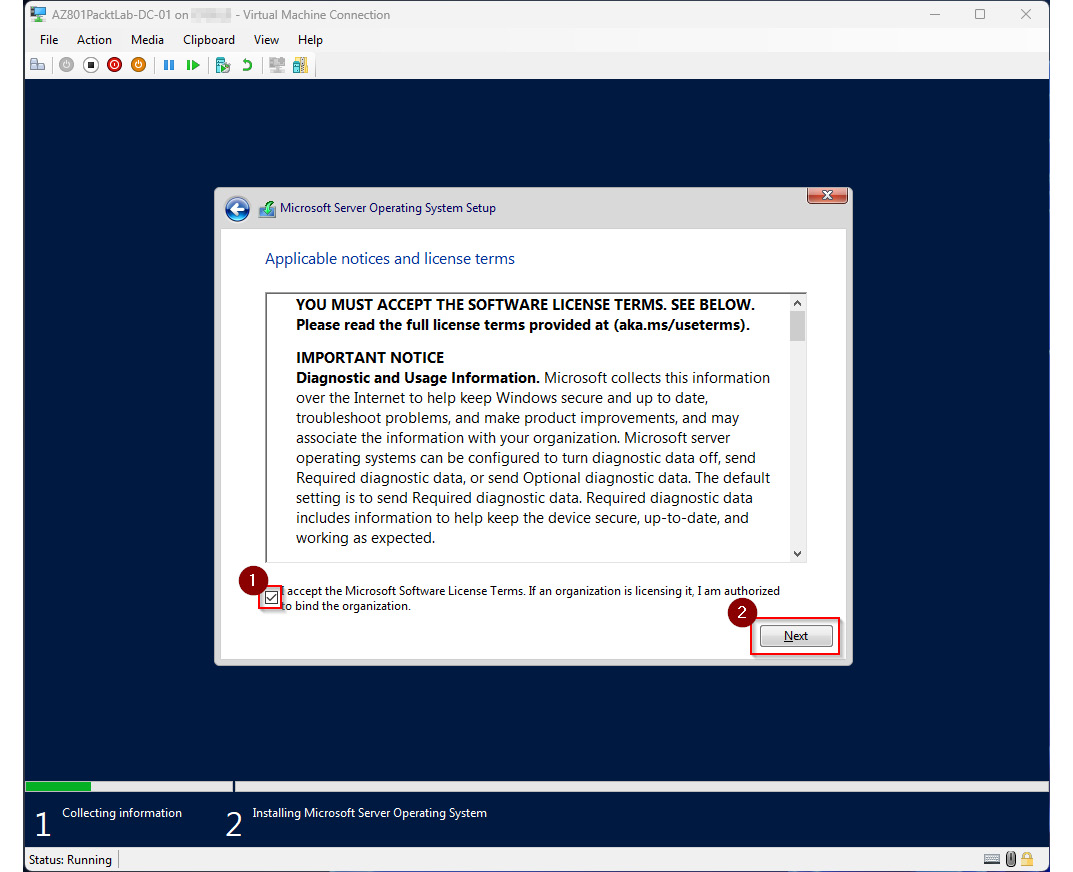The image size is (1073, 872).
Task: Minimize the Virtual Machine Connection window
Action: (x=935, y=14)
